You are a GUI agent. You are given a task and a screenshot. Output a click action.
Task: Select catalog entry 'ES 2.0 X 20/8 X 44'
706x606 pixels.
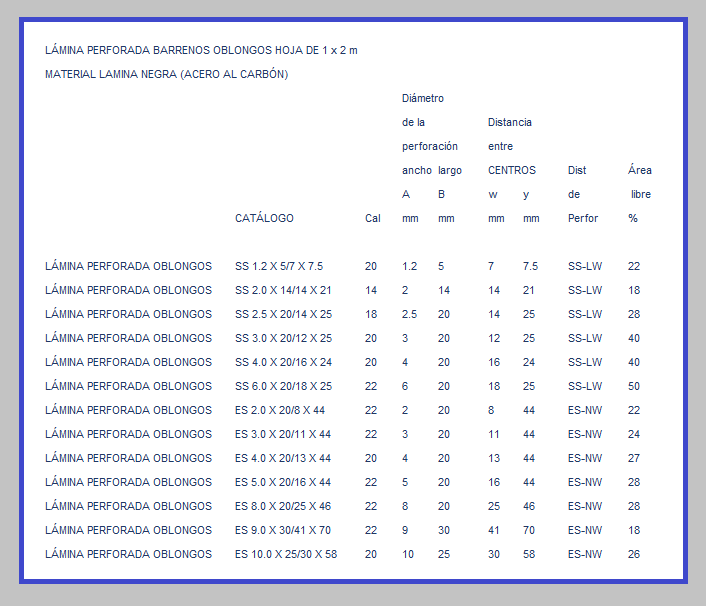[280, 410]
